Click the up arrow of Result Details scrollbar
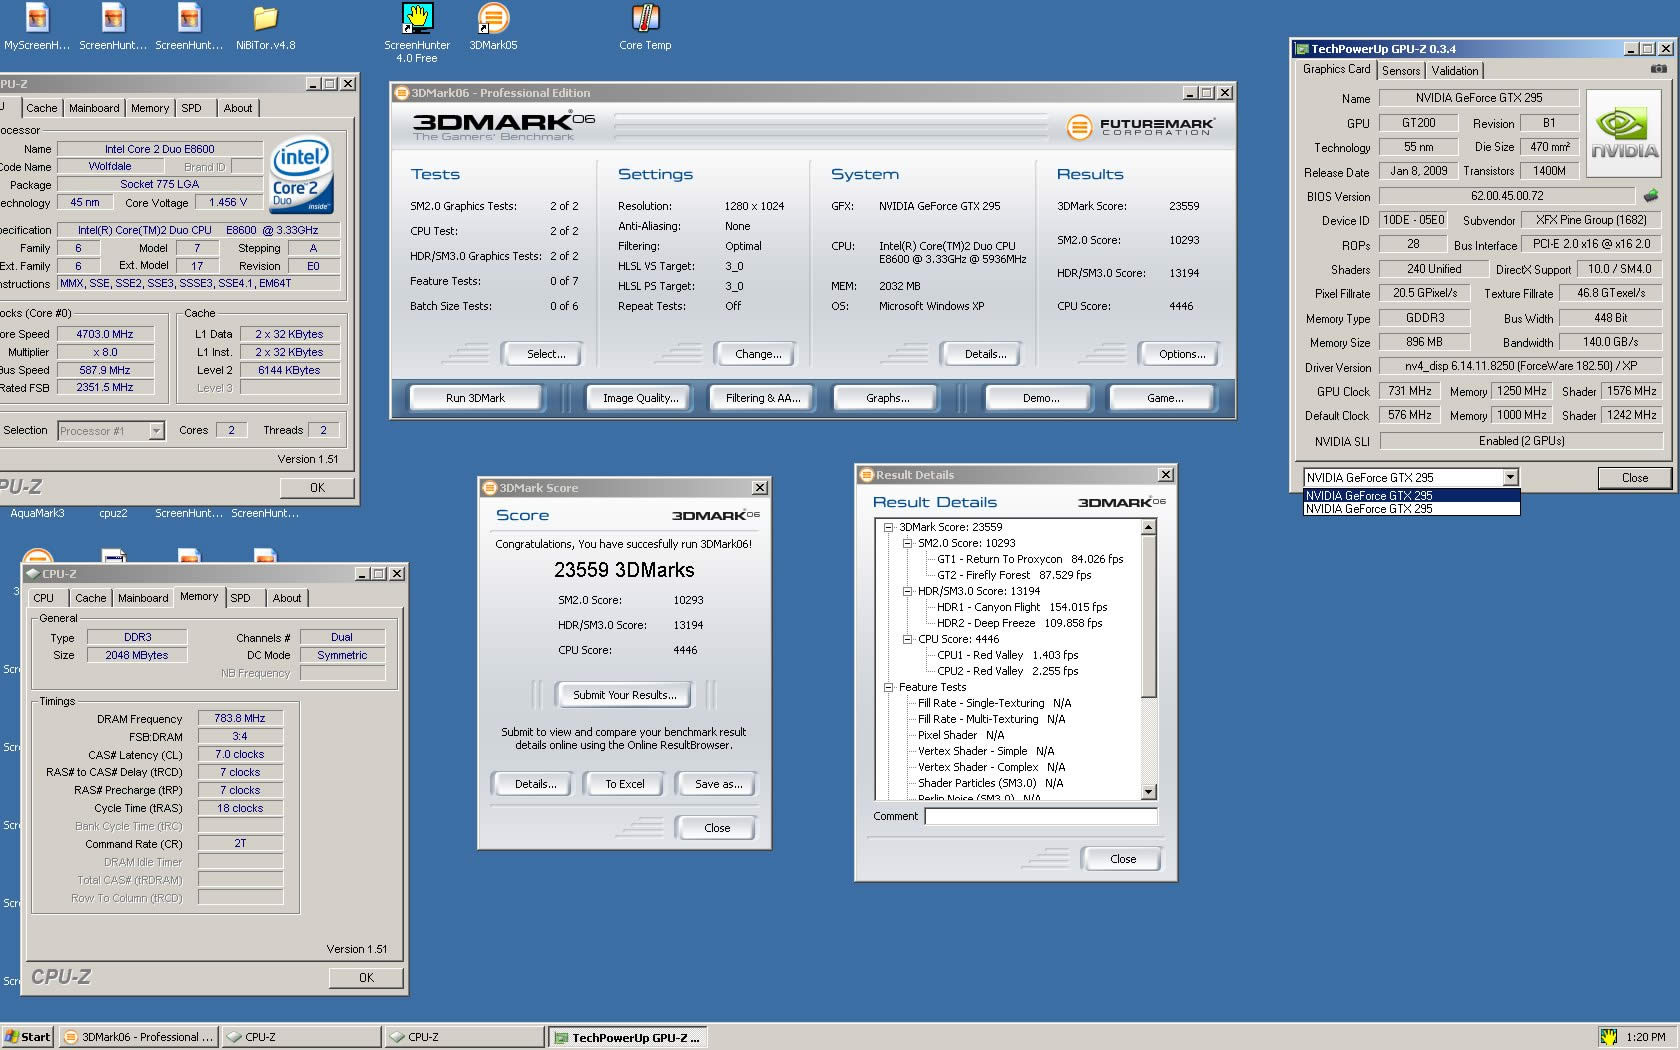Screen dimensions: 1680x1050 (x=1148, y=527)
